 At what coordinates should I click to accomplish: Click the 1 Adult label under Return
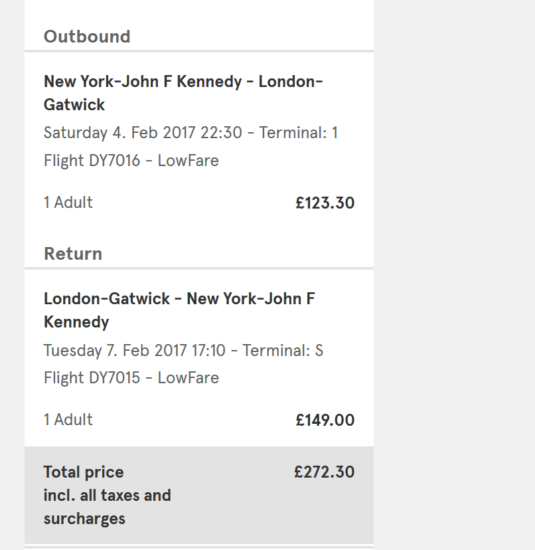point(68,420)
